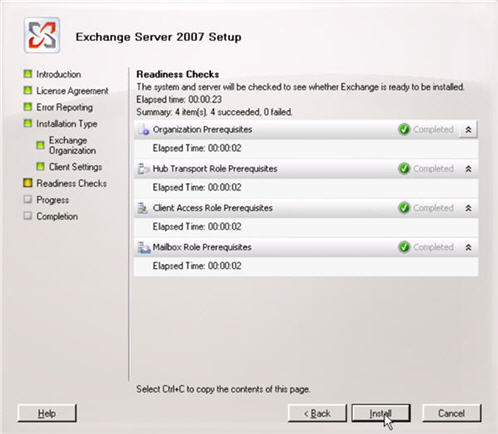Viewport: 498px width, 434px height.
Task: Click the Hub Transport Role Prerequisites header text
Action: point(215,169)
